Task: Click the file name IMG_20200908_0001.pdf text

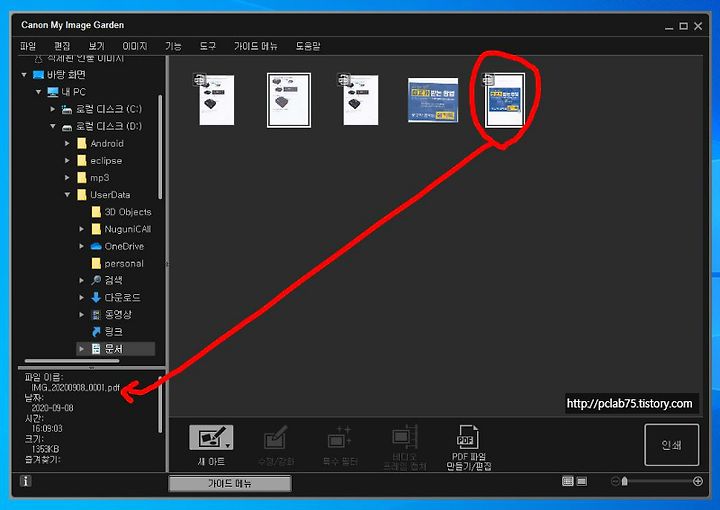Action: pos(76,388)
